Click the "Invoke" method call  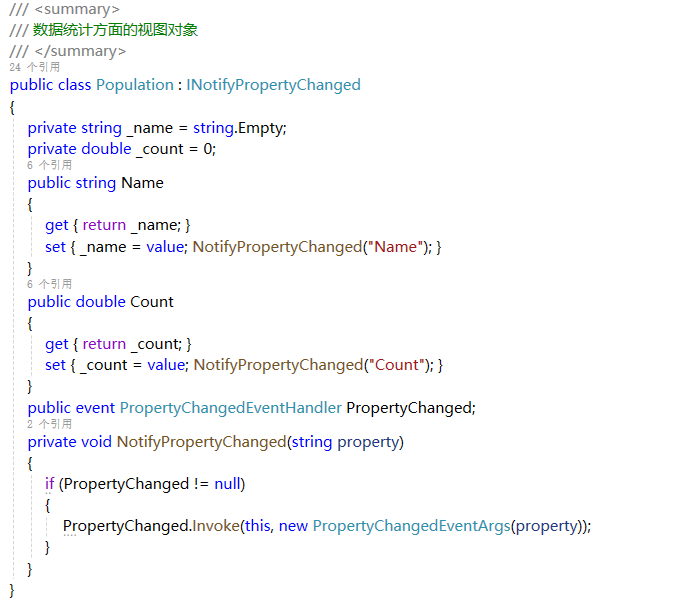[216, 526]
